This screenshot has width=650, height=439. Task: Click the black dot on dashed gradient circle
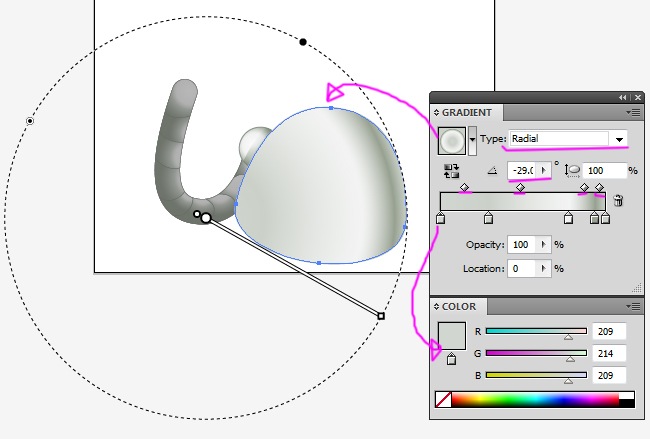pyautogui.click(x=303, y=42)
